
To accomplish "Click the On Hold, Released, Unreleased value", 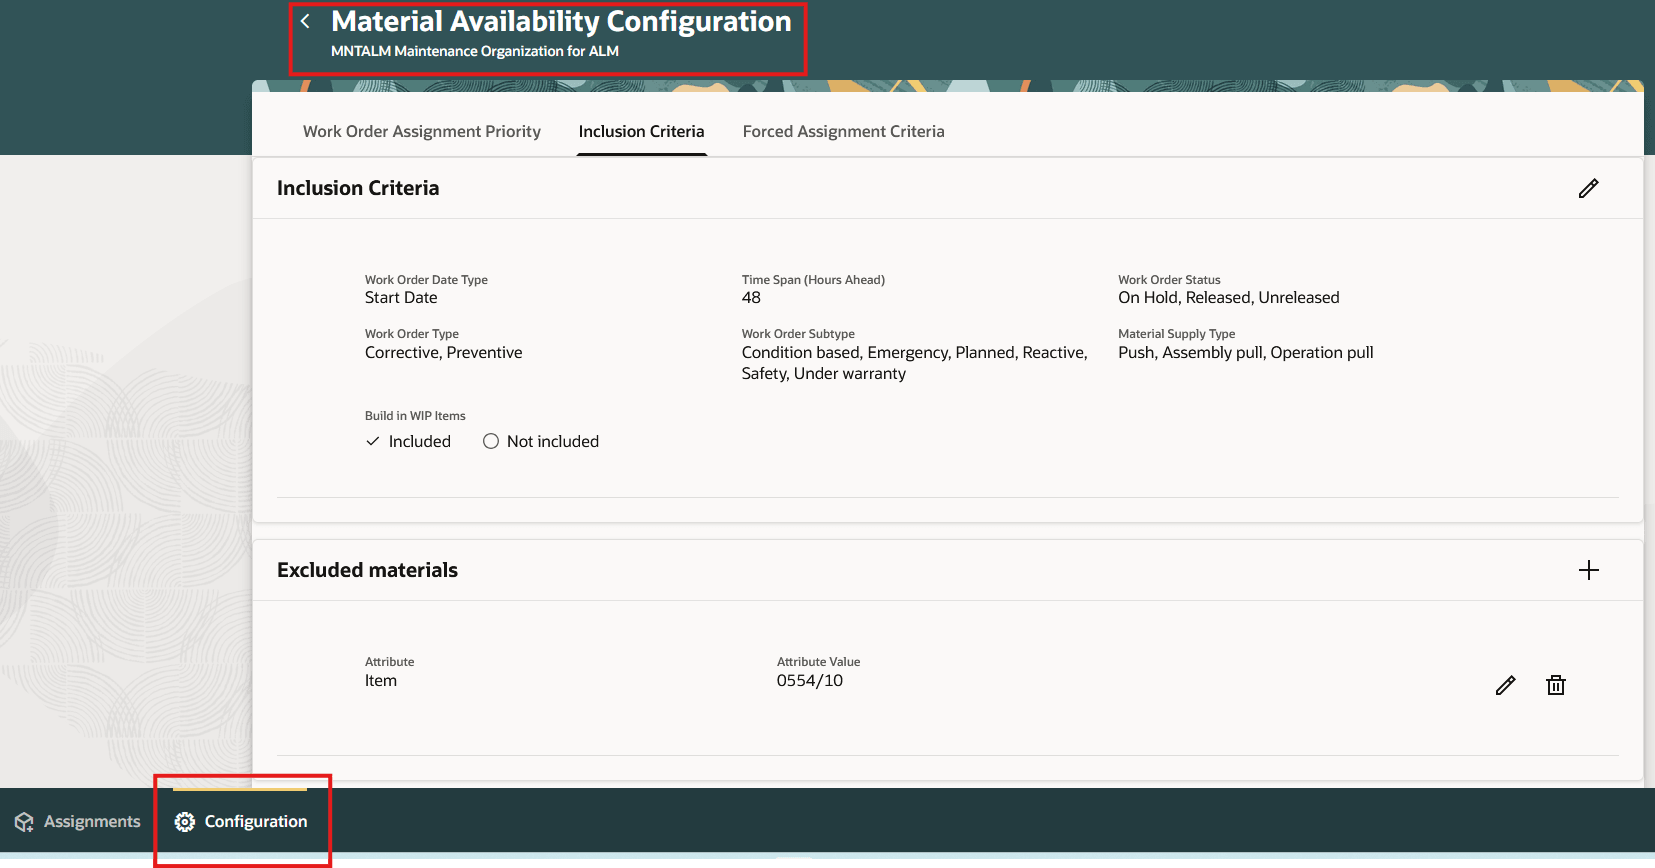I will (1228, 298).
